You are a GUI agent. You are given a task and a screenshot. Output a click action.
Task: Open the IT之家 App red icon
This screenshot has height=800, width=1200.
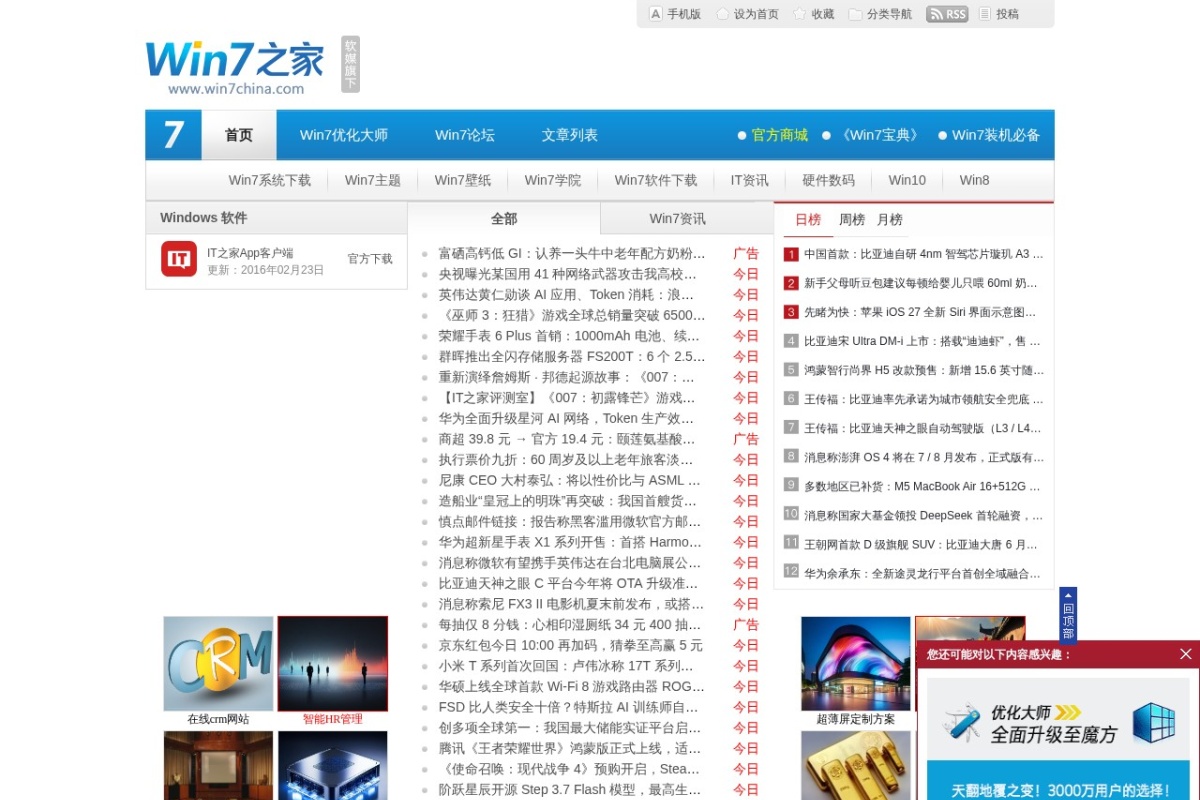(179, 259)
